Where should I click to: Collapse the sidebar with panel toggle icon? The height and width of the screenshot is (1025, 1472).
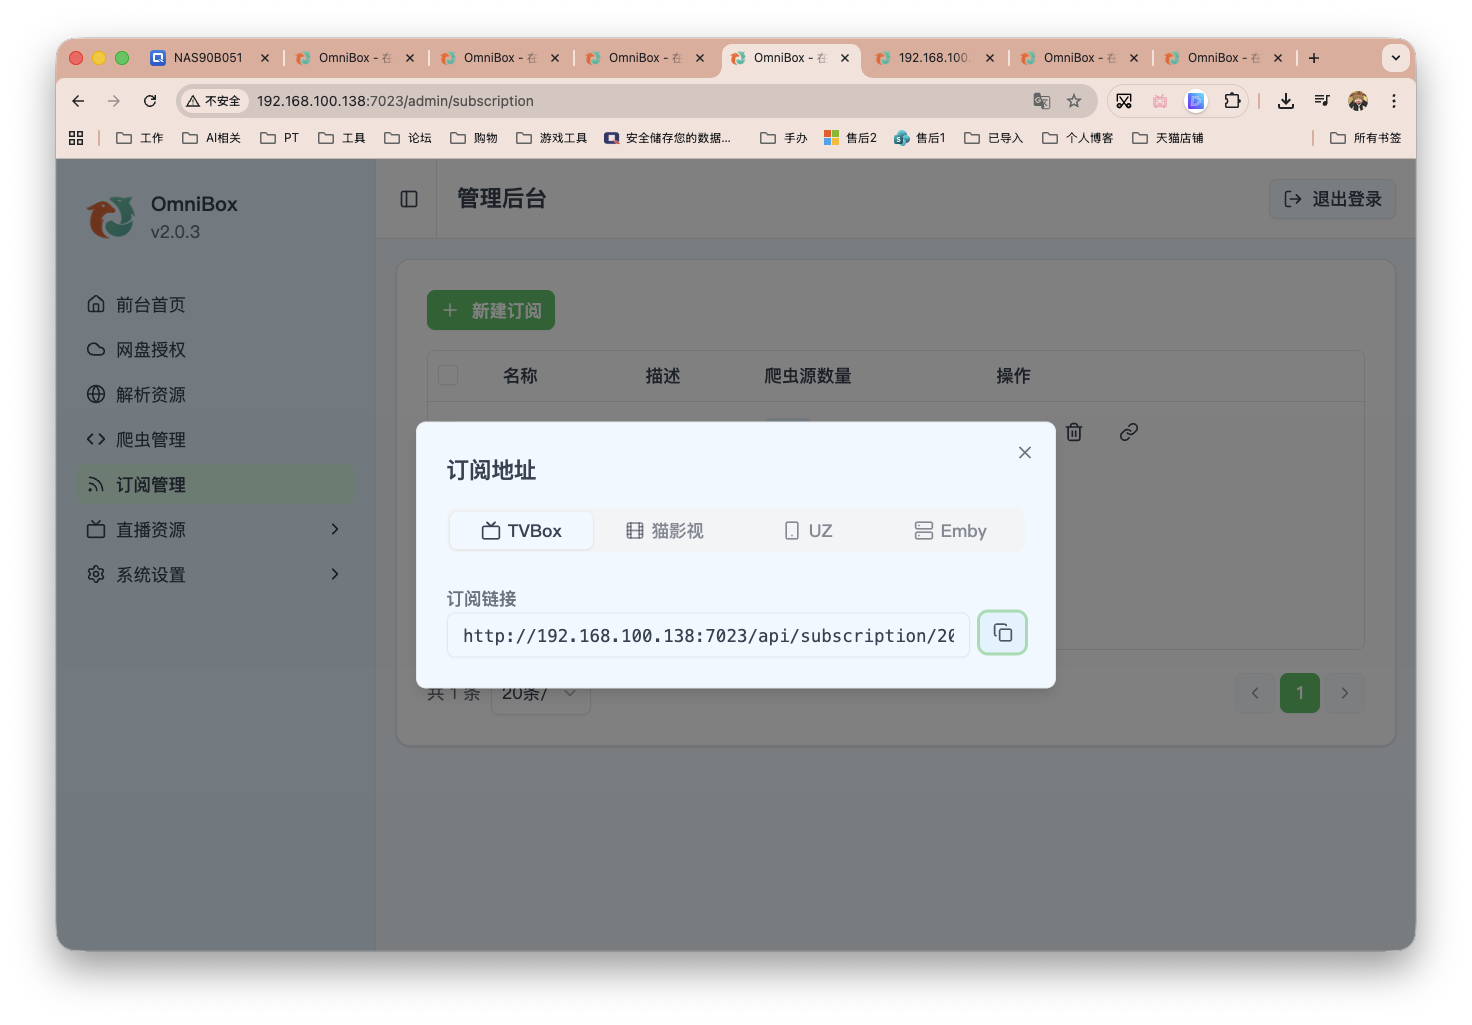407,199
